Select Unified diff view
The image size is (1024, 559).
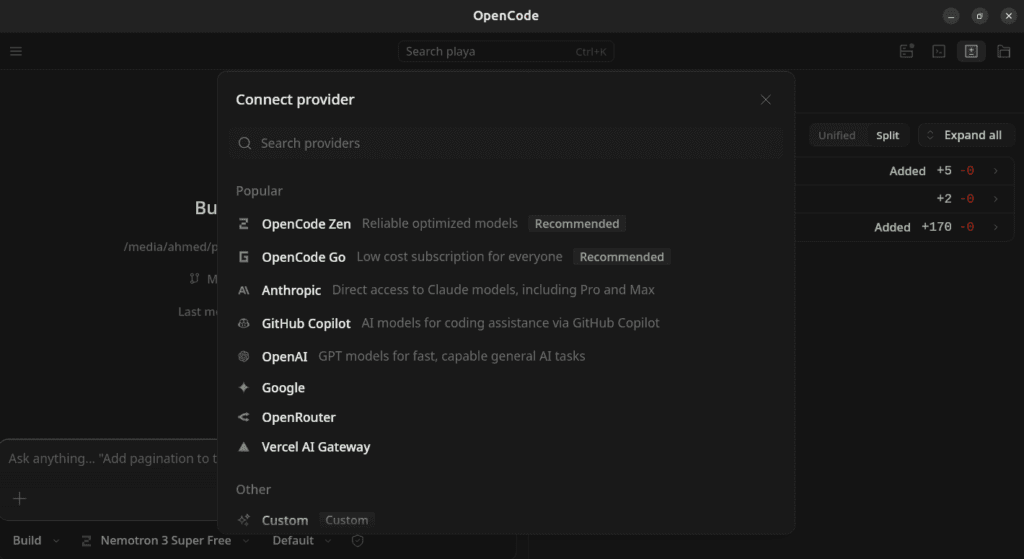point(837,136)
